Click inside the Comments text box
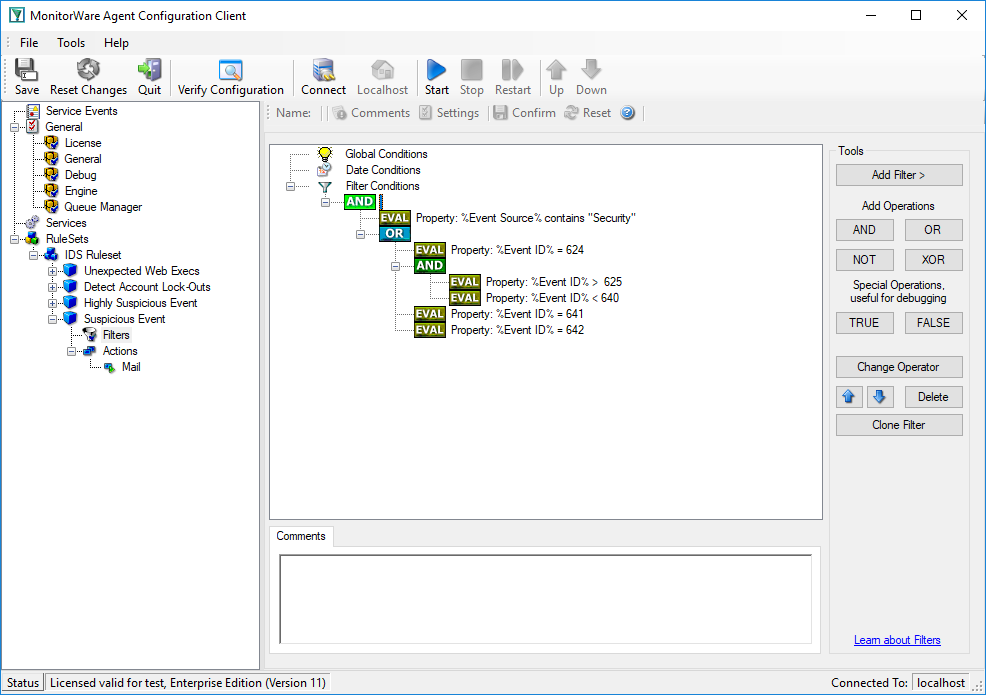 click(545, 599)
